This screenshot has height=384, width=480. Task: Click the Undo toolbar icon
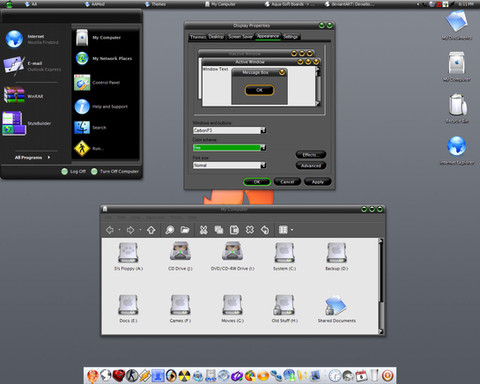(265, 230)
